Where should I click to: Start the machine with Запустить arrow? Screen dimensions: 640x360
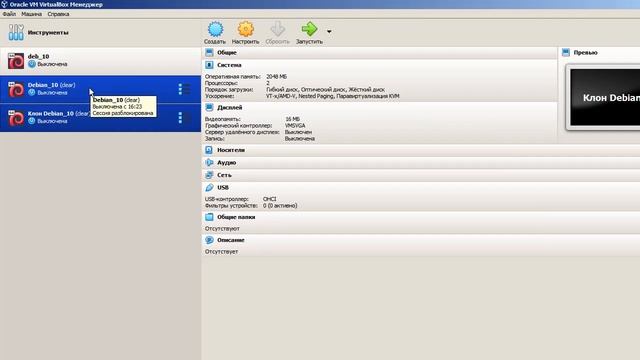pyautogui.click(x=309, y=29)
